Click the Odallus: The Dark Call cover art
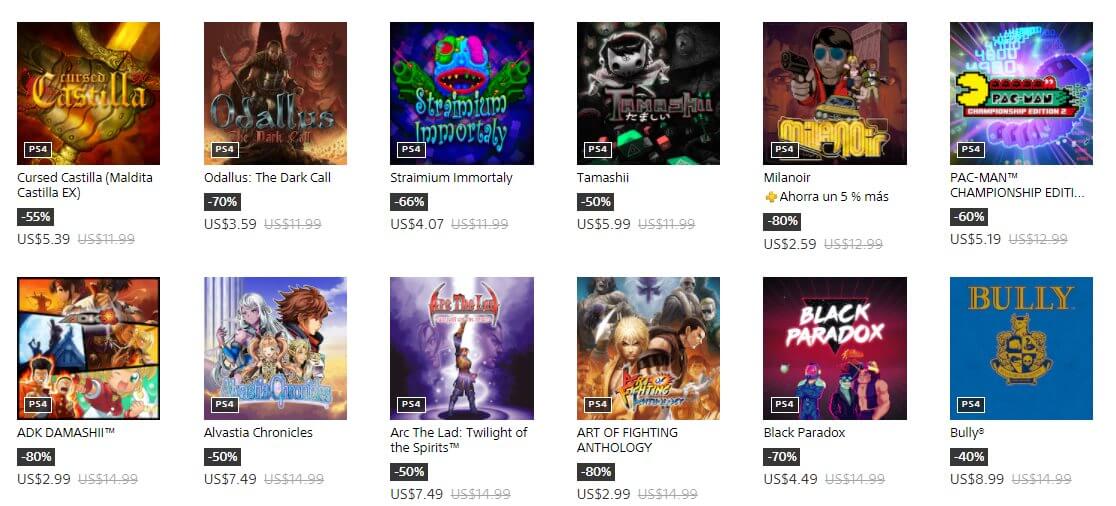Image resolution: width=1116 pixels, height=506 pixels. 275,93
